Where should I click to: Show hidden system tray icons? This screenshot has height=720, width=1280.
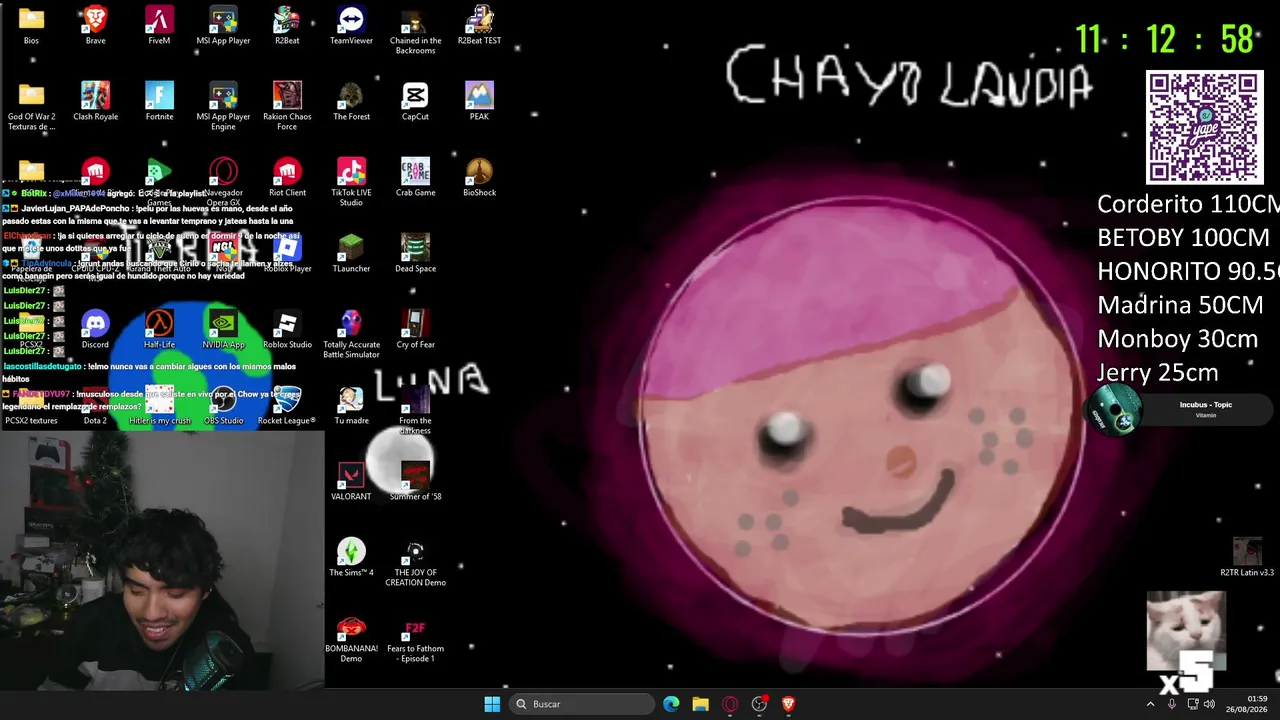[x=1150, y=704]
